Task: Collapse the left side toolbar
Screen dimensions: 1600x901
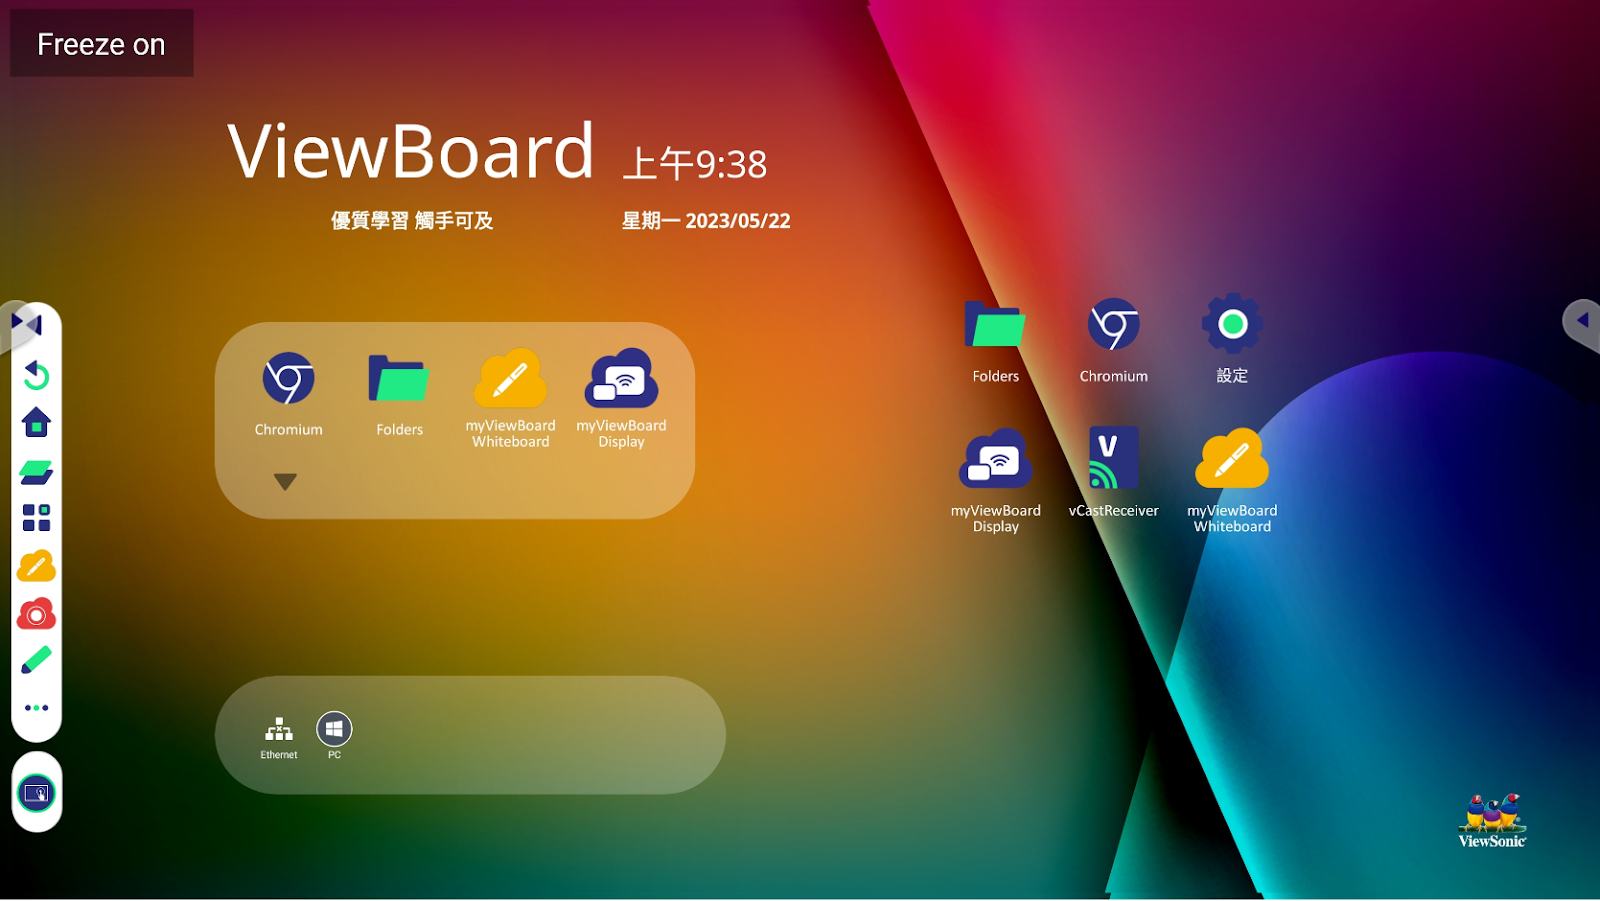Action: tap(27, 324)
